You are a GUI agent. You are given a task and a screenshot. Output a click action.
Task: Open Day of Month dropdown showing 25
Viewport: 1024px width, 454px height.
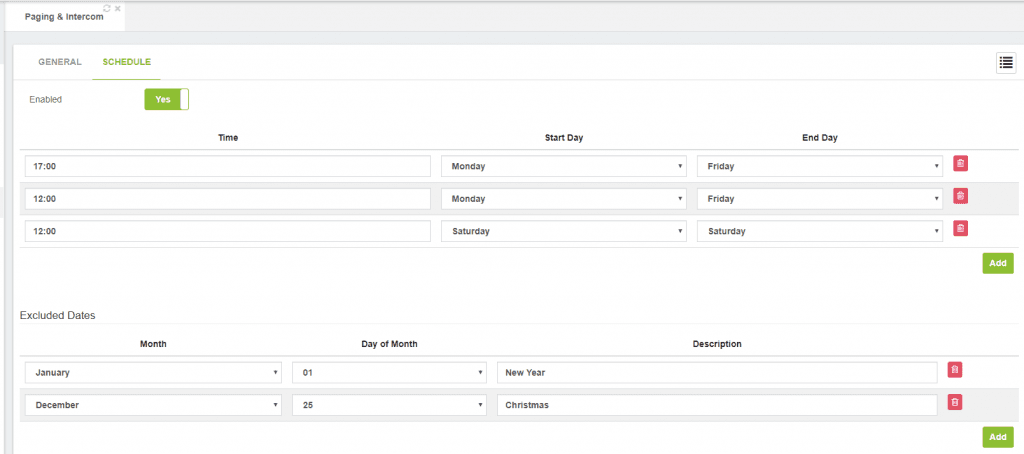tap(389, 405)
